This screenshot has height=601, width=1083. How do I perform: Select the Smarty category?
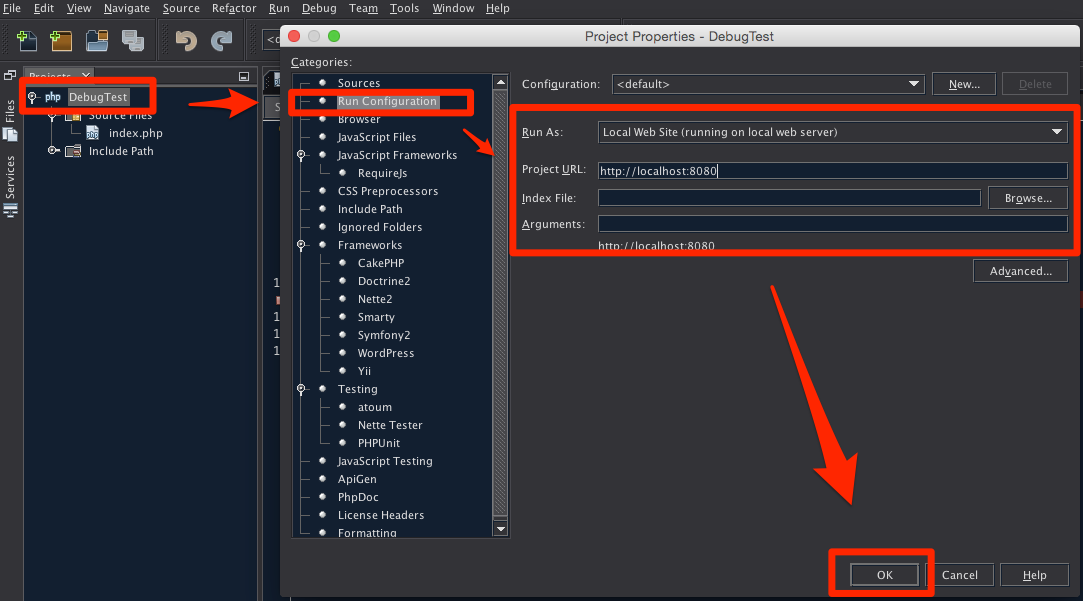(376, 316)
